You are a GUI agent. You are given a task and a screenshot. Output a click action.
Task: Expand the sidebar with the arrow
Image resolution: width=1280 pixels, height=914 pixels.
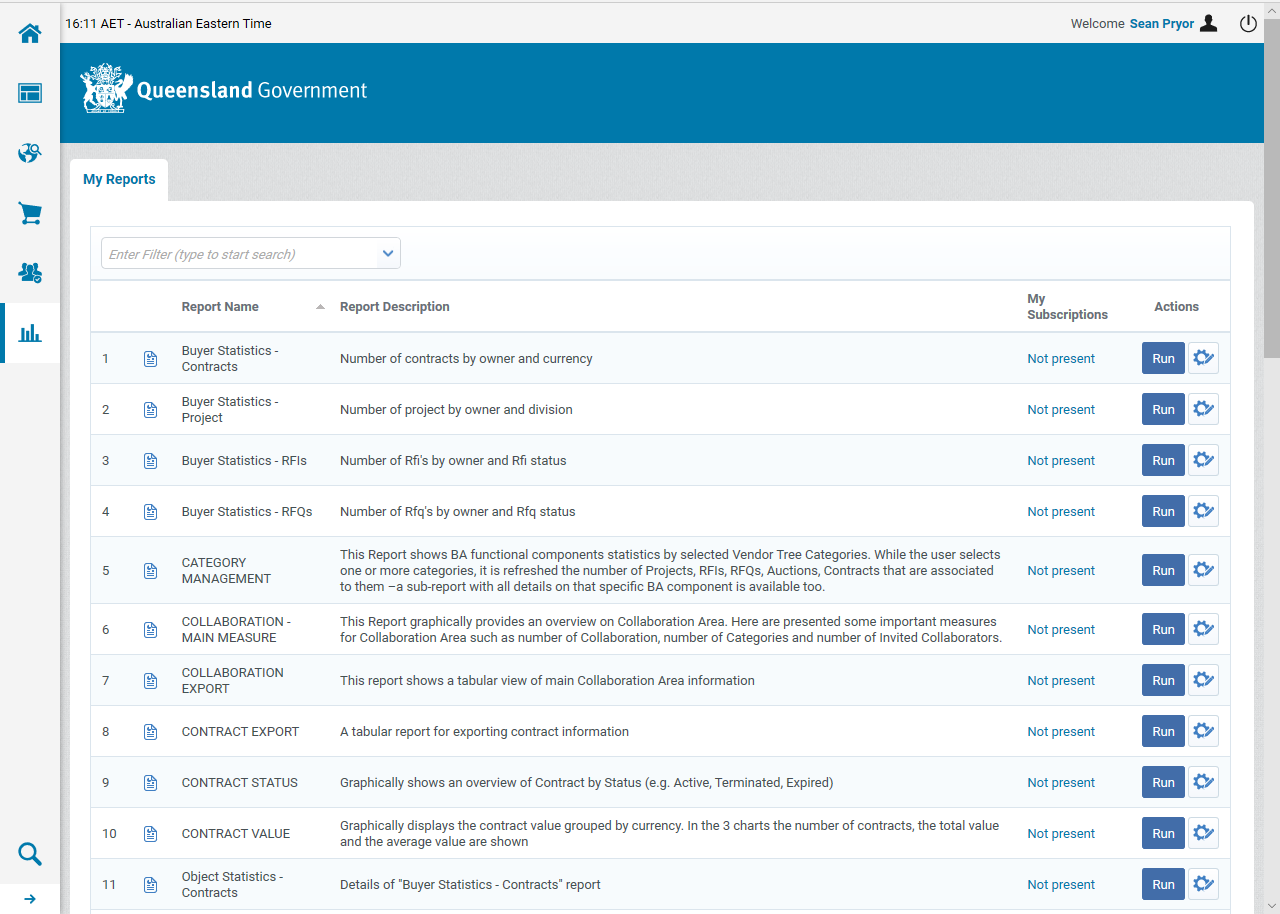point(30,899)
